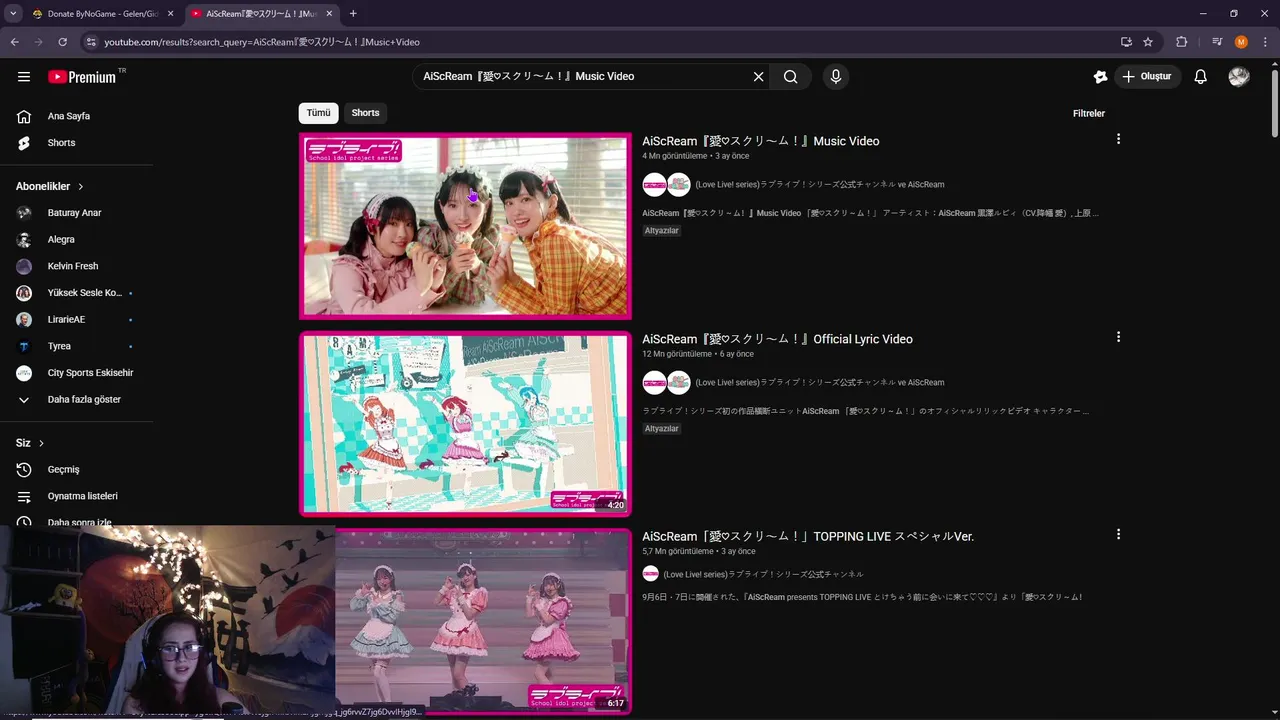View site information icon in address bar
This screenshot has height=720, width=1280.
point(90,42)
